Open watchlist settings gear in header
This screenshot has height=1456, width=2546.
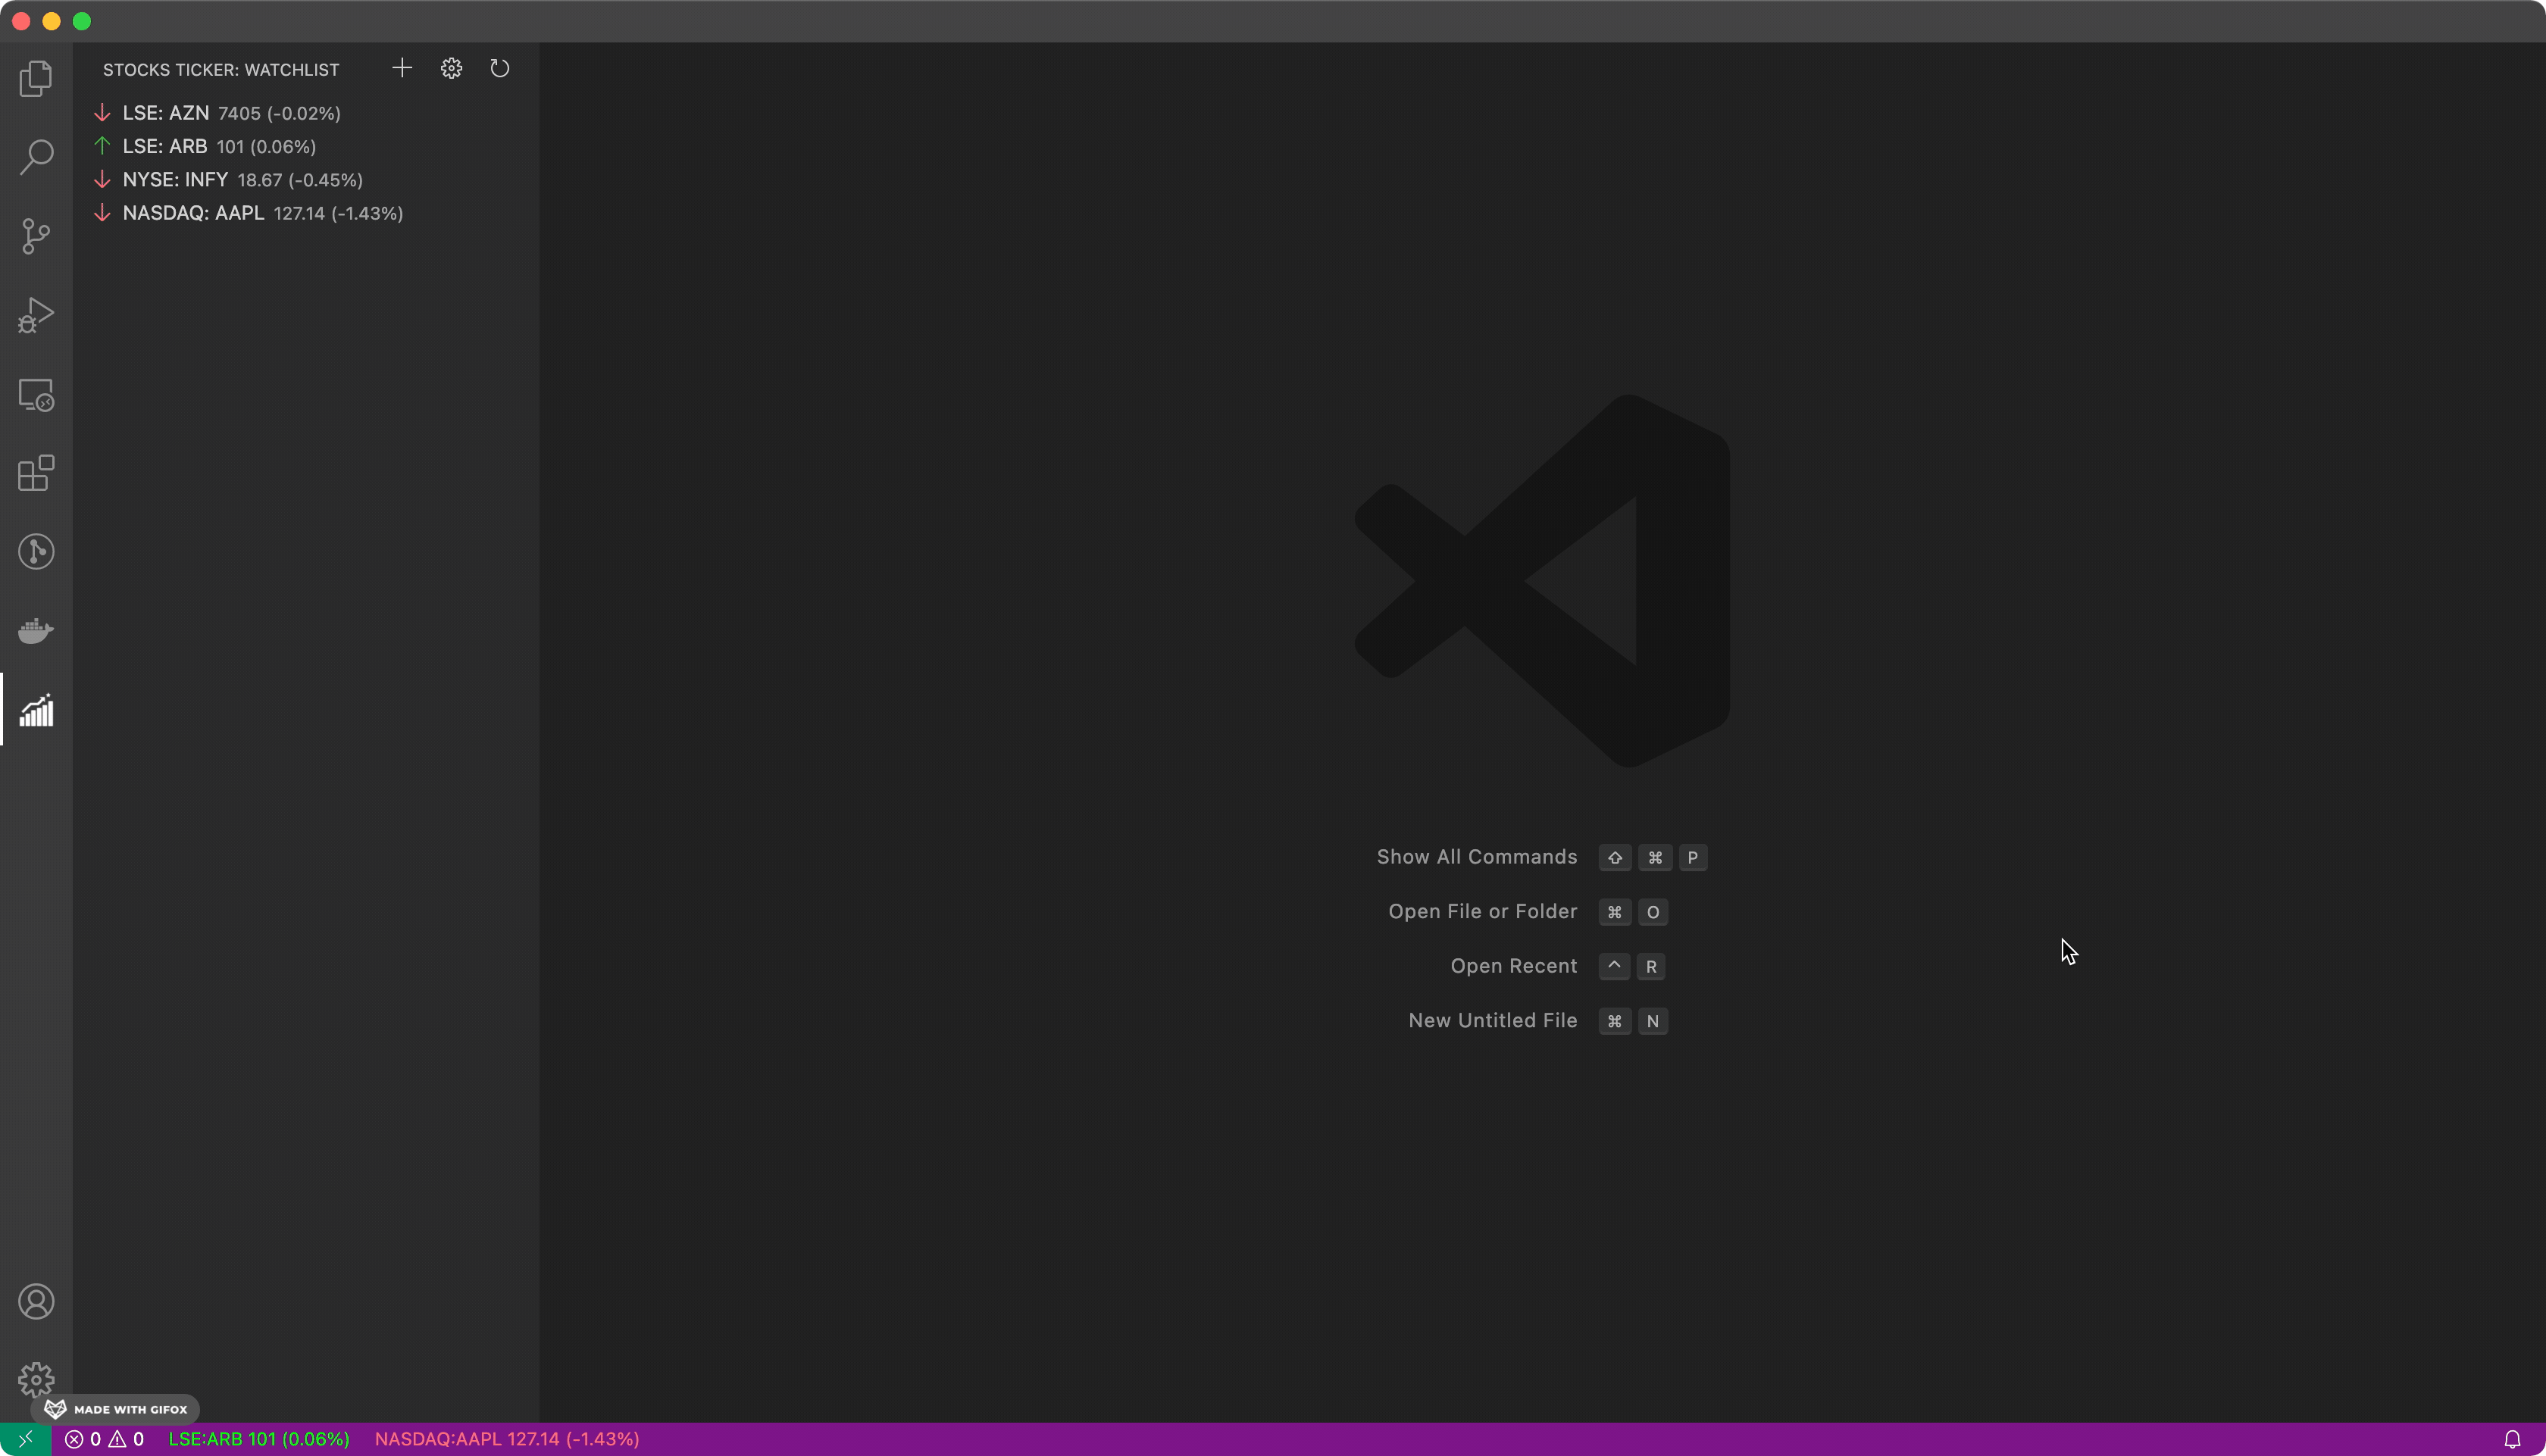click(x=451, y=68)
